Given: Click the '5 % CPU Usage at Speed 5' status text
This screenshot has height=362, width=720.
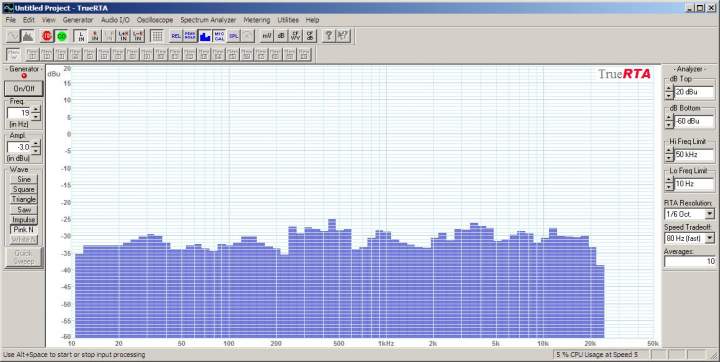Looking at the screenshot, I should 597,355.
